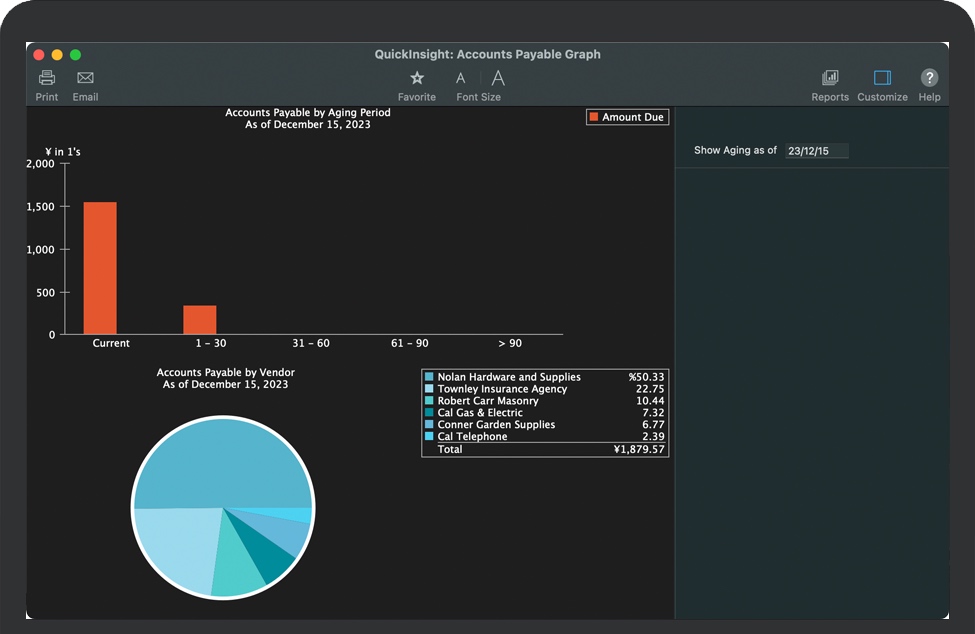Screen dimensions: 975x634
Task: Click Amount Due legend color swatch
Action: 594,117
